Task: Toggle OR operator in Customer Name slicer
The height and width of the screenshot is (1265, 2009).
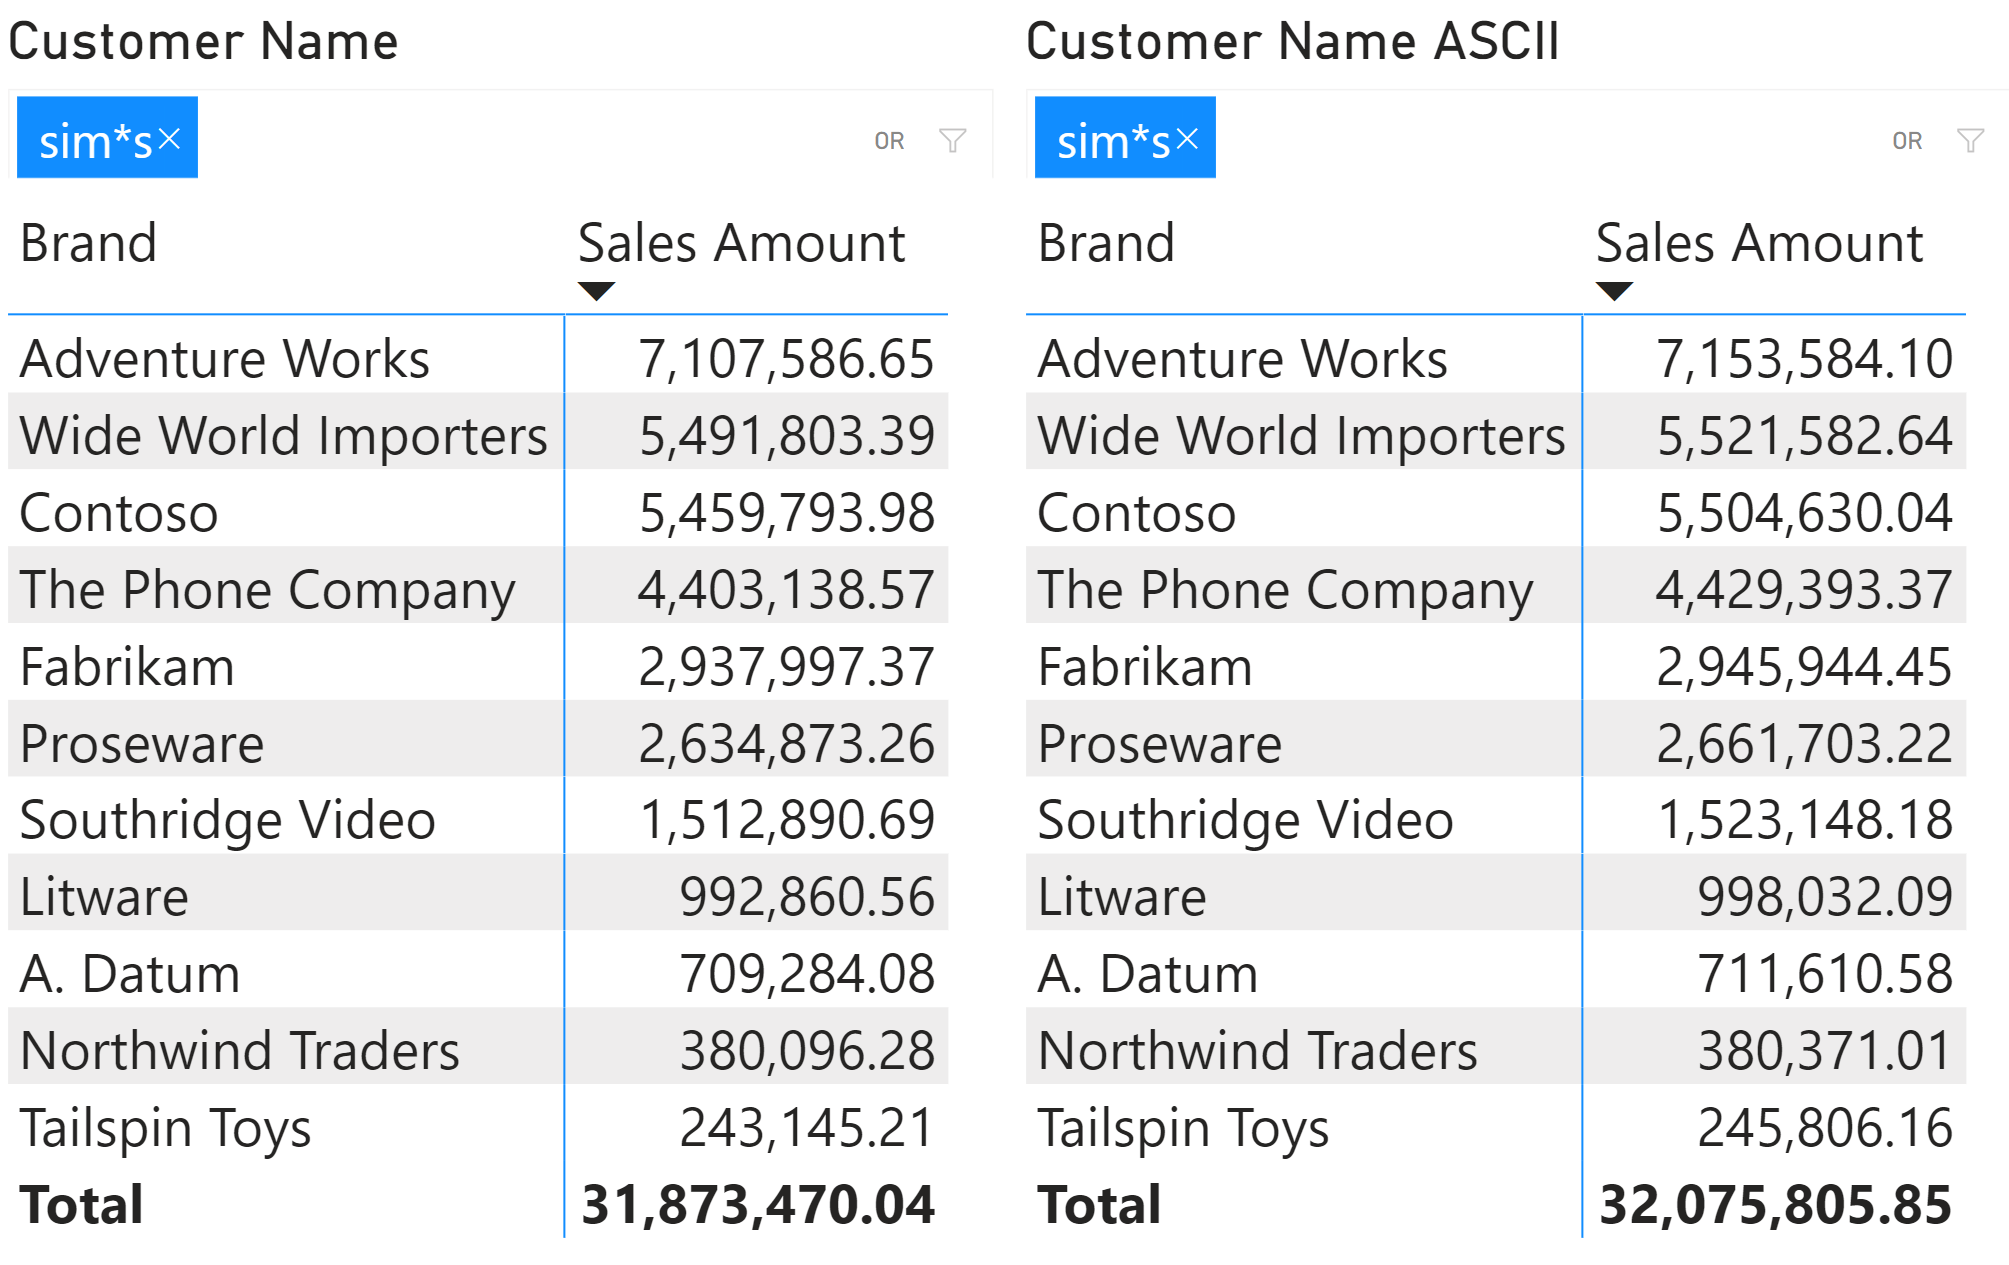Action: pyautogui.click(x=889, y=141)
